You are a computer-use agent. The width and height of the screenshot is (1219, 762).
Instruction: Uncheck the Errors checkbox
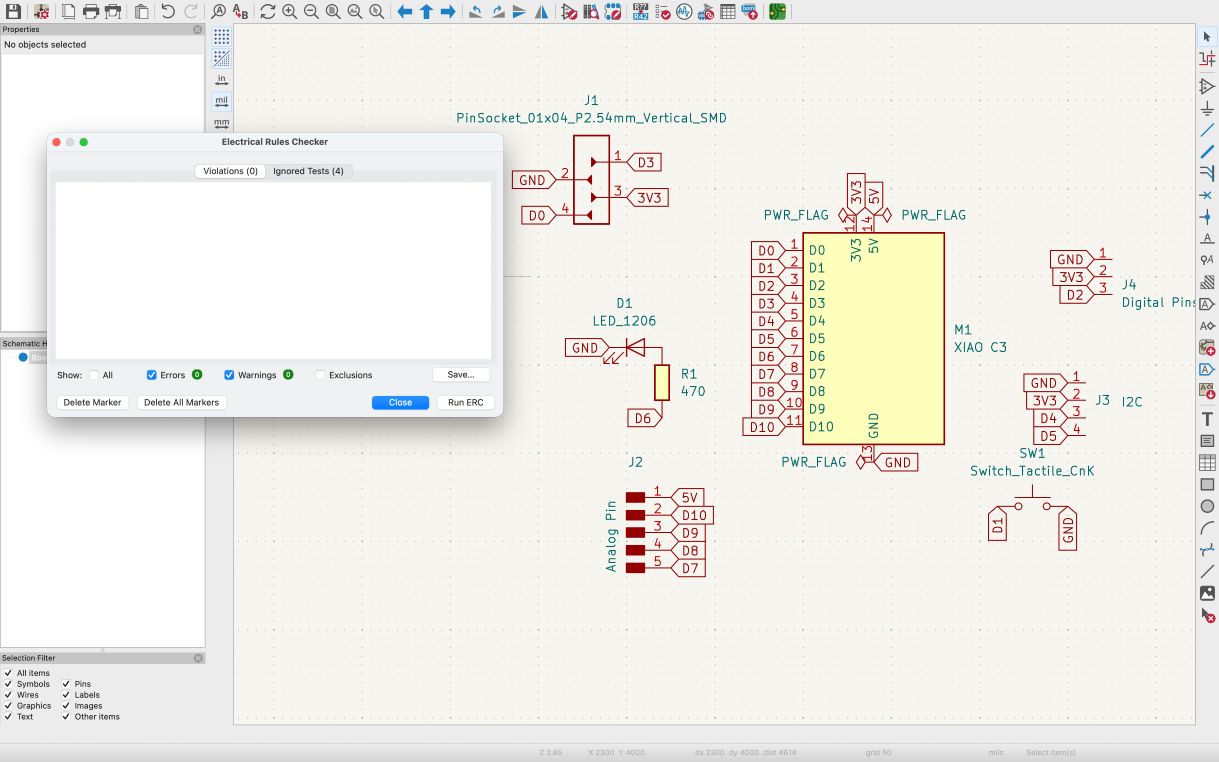152,375
